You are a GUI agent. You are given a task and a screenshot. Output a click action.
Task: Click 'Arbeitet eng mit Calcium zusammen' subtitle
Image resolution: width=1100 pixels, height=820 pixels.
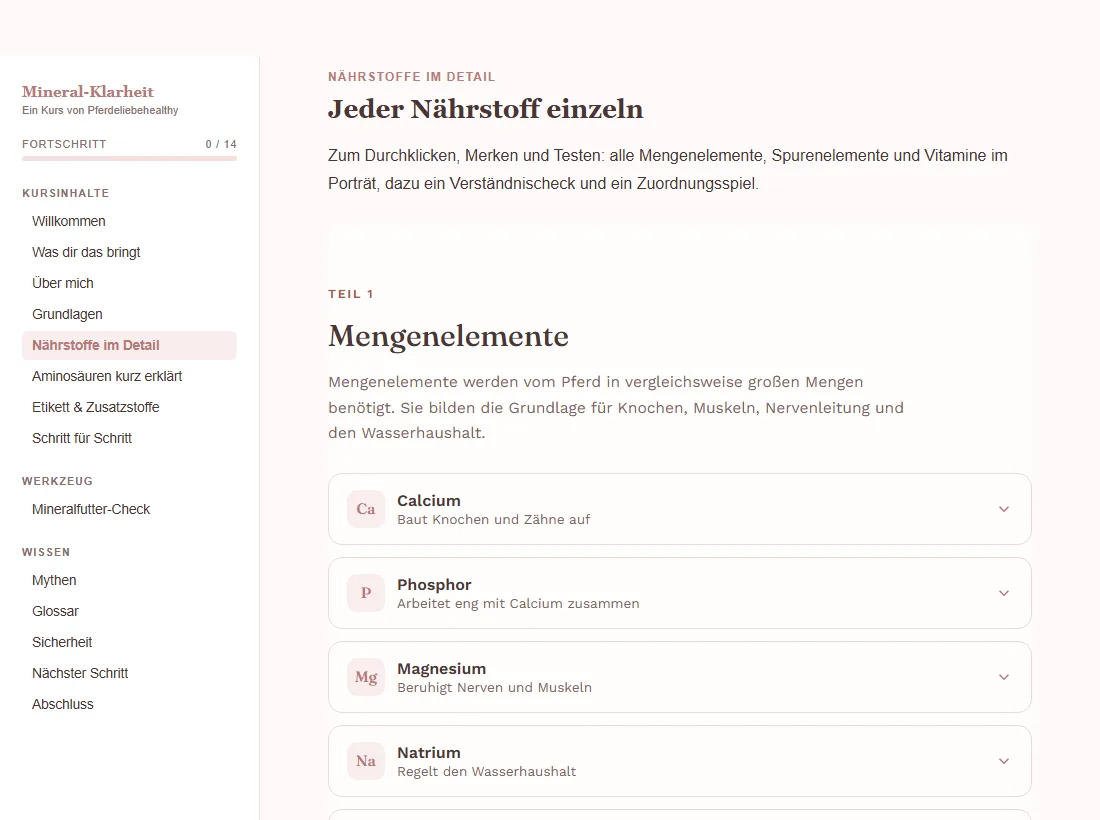[518, 604]
